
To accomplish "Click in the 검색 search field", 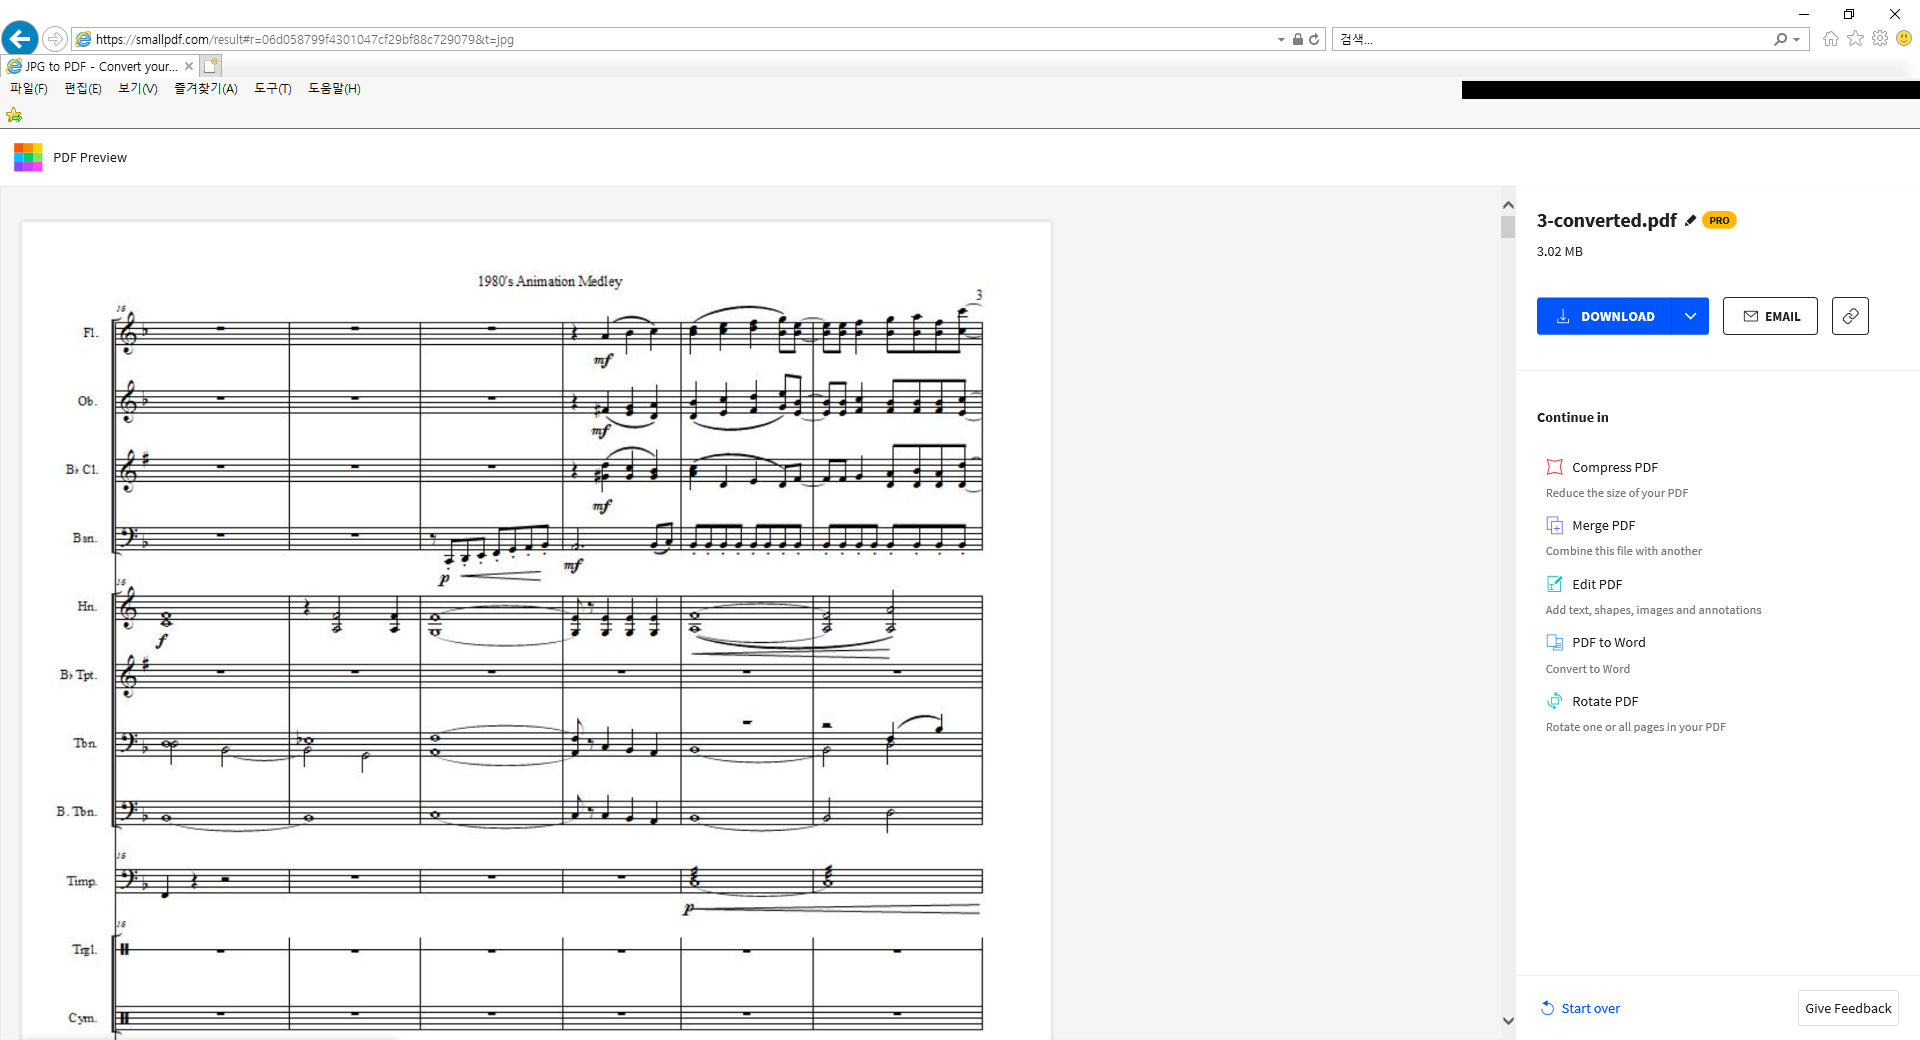I will (1550, 39).
